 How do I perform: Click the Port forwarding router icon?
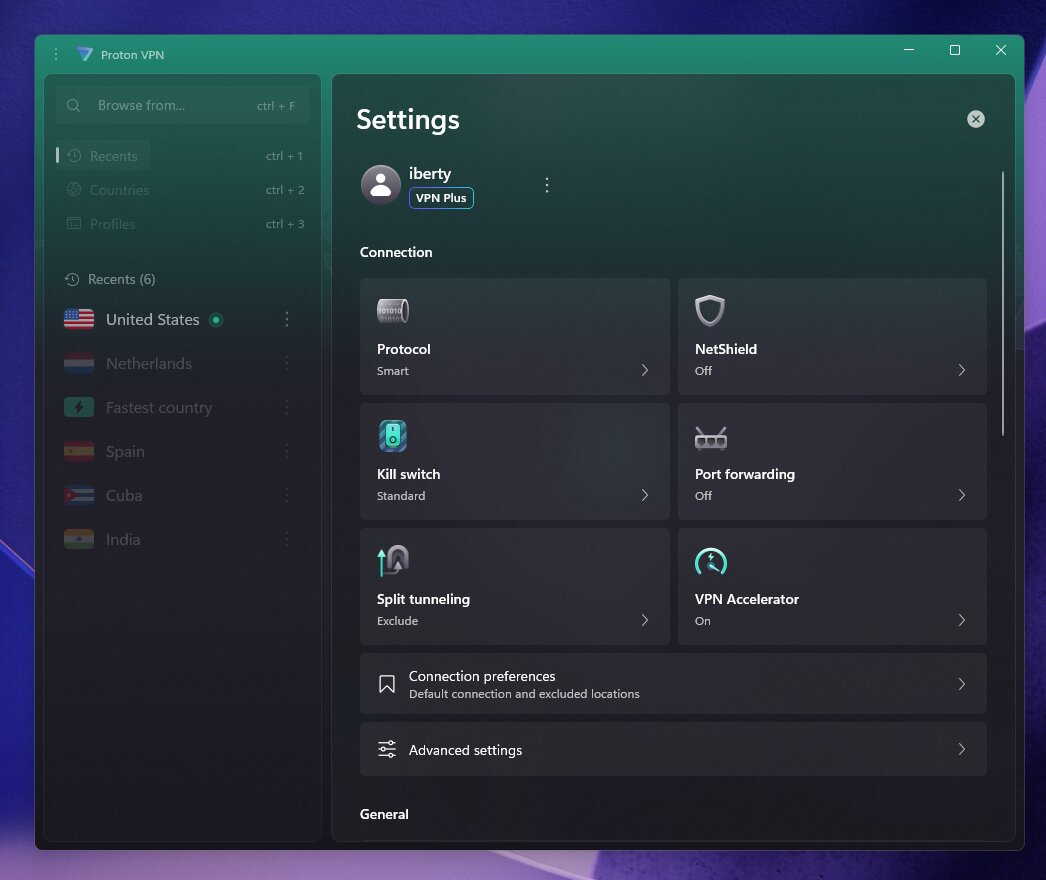[x=710, y=438]
